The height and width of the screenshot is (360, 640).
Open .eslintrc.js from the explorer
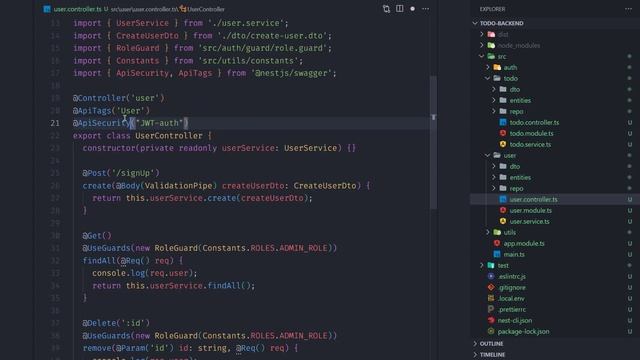click(x=512, y=277)
